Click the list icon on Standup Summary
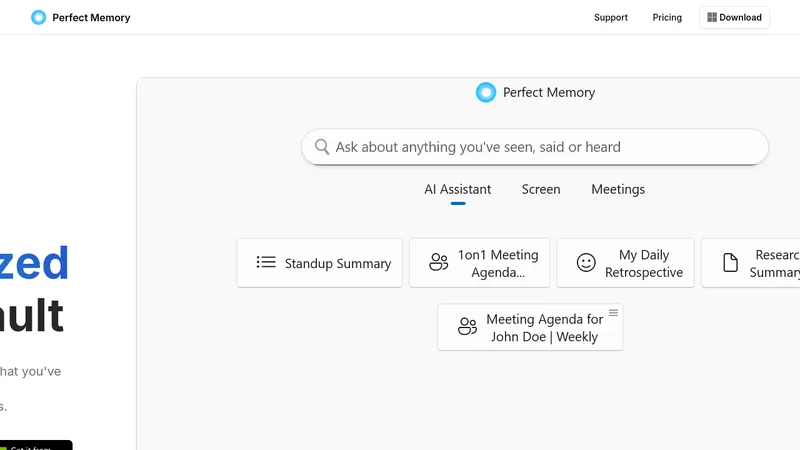The height and width of the screenshot is (450, 800). click(x=266, y=262)
